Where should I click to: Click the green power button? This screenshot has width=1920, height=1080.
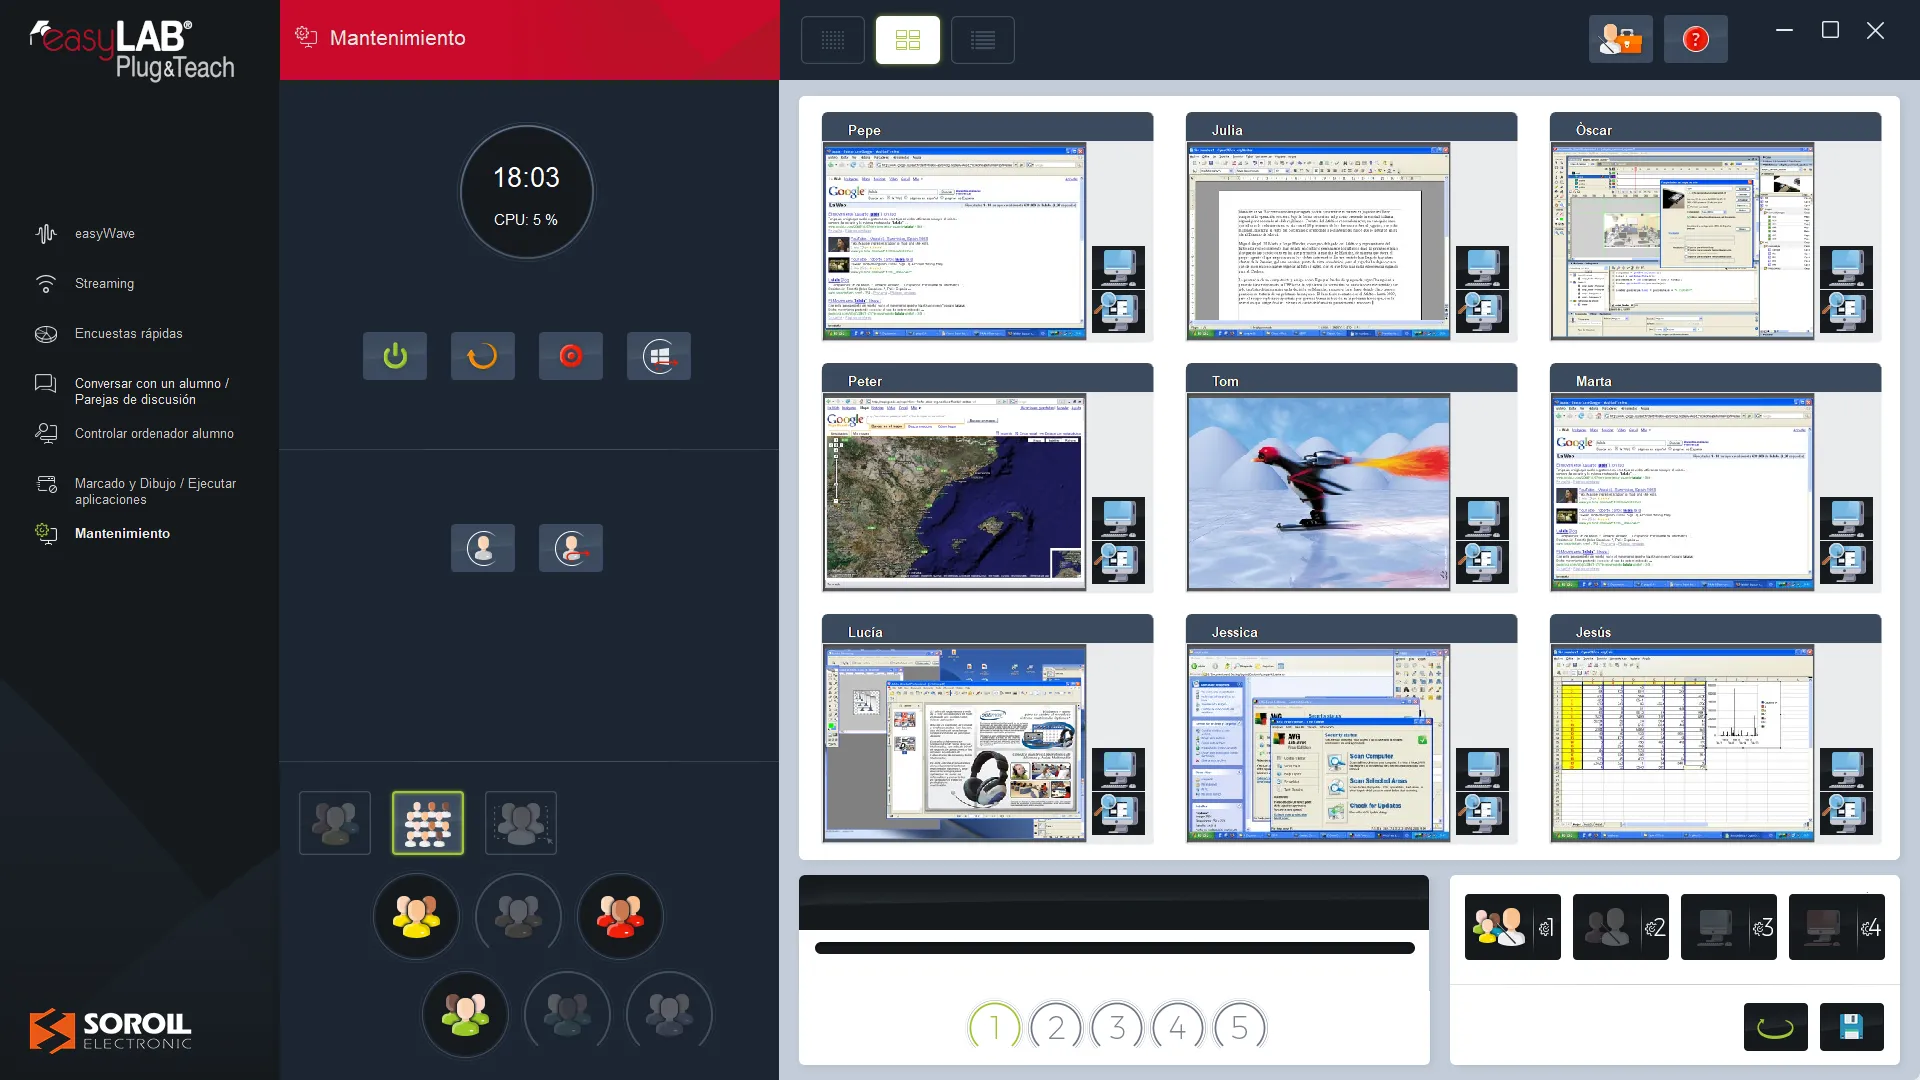pyautogui.click(x=395, y=356)
